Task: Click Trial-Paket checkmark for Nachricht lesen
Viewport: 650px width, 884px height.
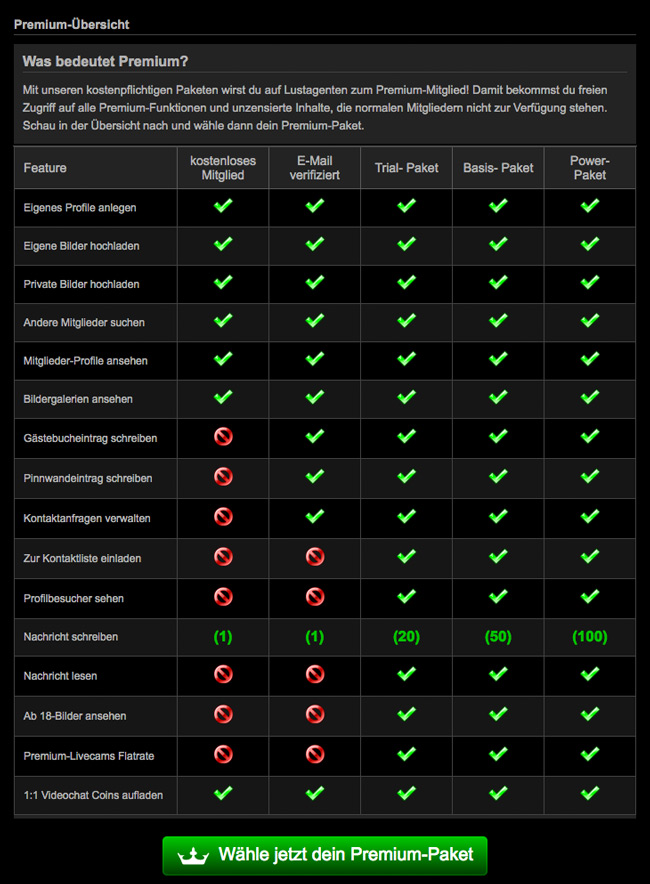Action: tap(406, 674)
